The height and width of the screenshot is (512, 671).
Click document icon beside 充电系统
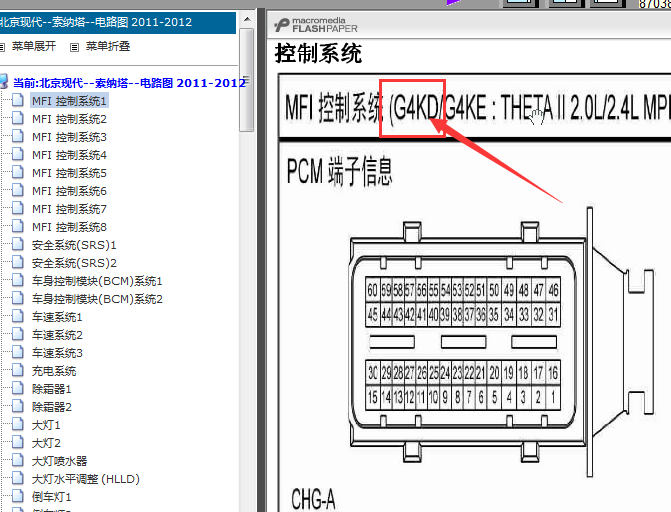tap(18, 370)
